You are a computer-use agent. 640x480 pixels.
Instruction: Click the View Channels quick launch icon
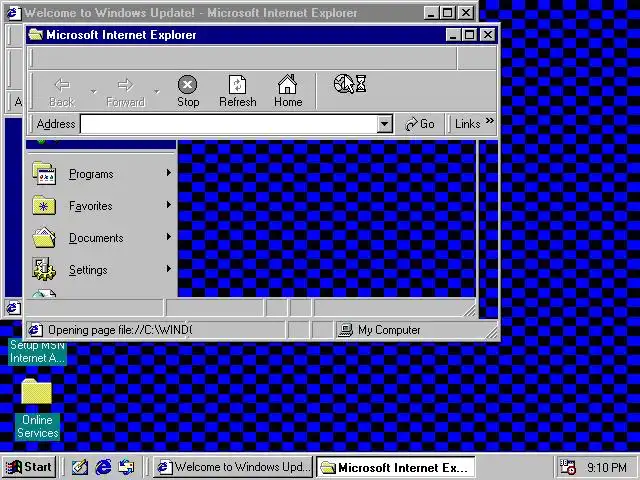click(x=126, y=467)
